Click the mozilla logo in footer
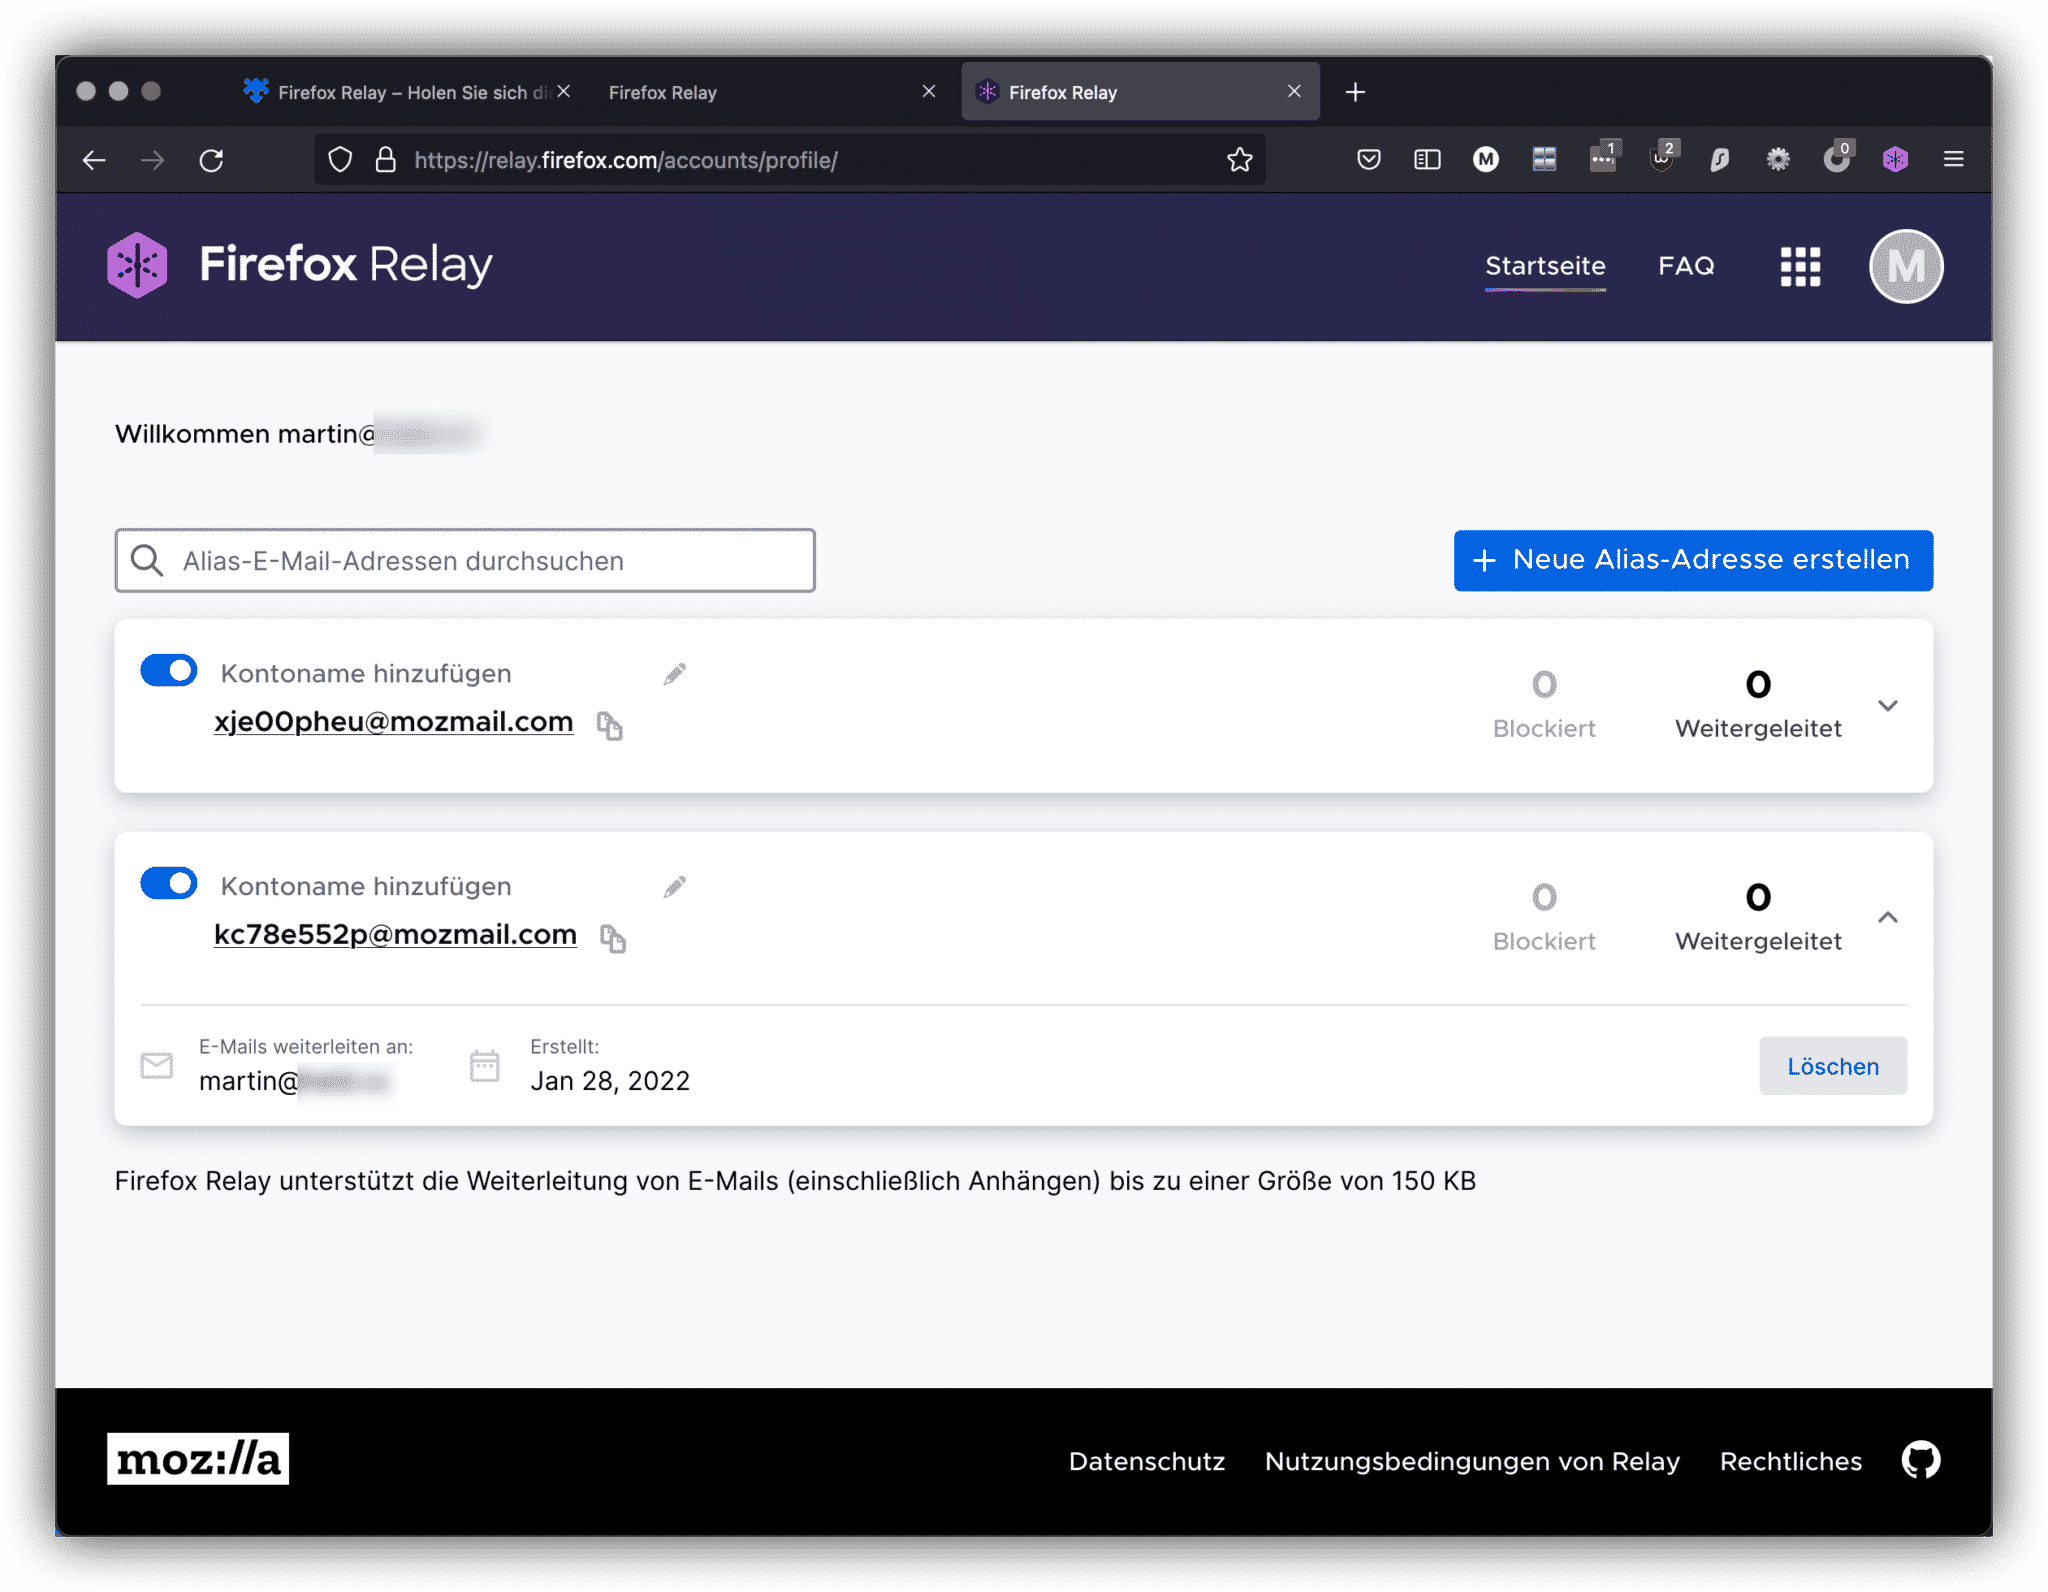This screenshot has height=1592, width=2048. tap(198, 1459)
